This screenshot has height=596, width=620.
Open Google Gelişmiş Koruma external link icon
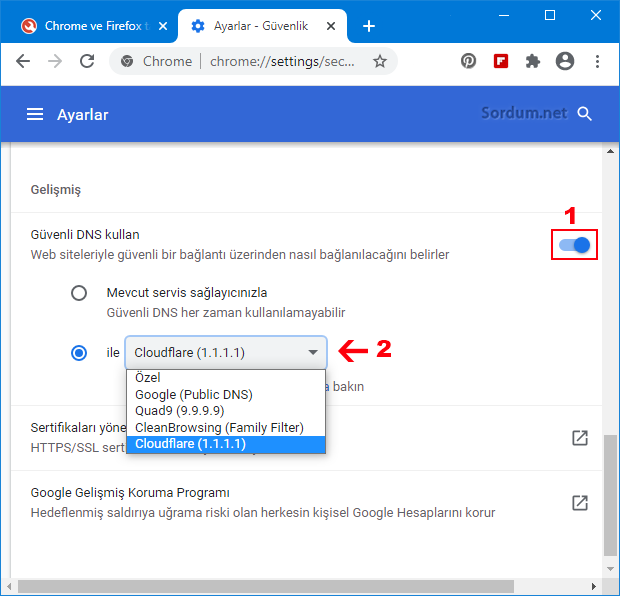[580, 503]
